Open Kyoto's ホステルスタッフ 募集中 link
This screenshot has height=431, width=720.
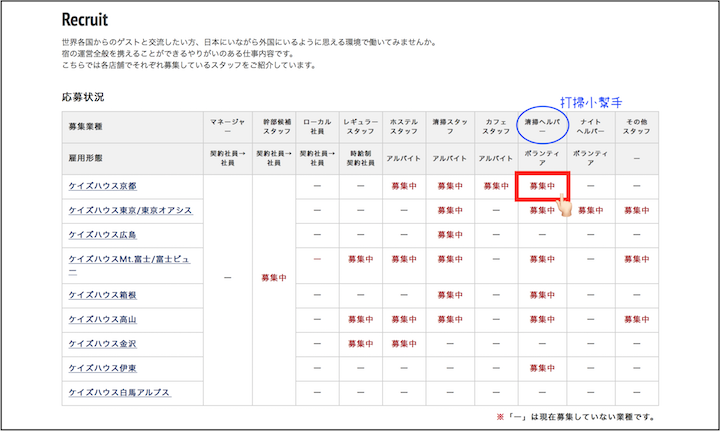[404, 187]
